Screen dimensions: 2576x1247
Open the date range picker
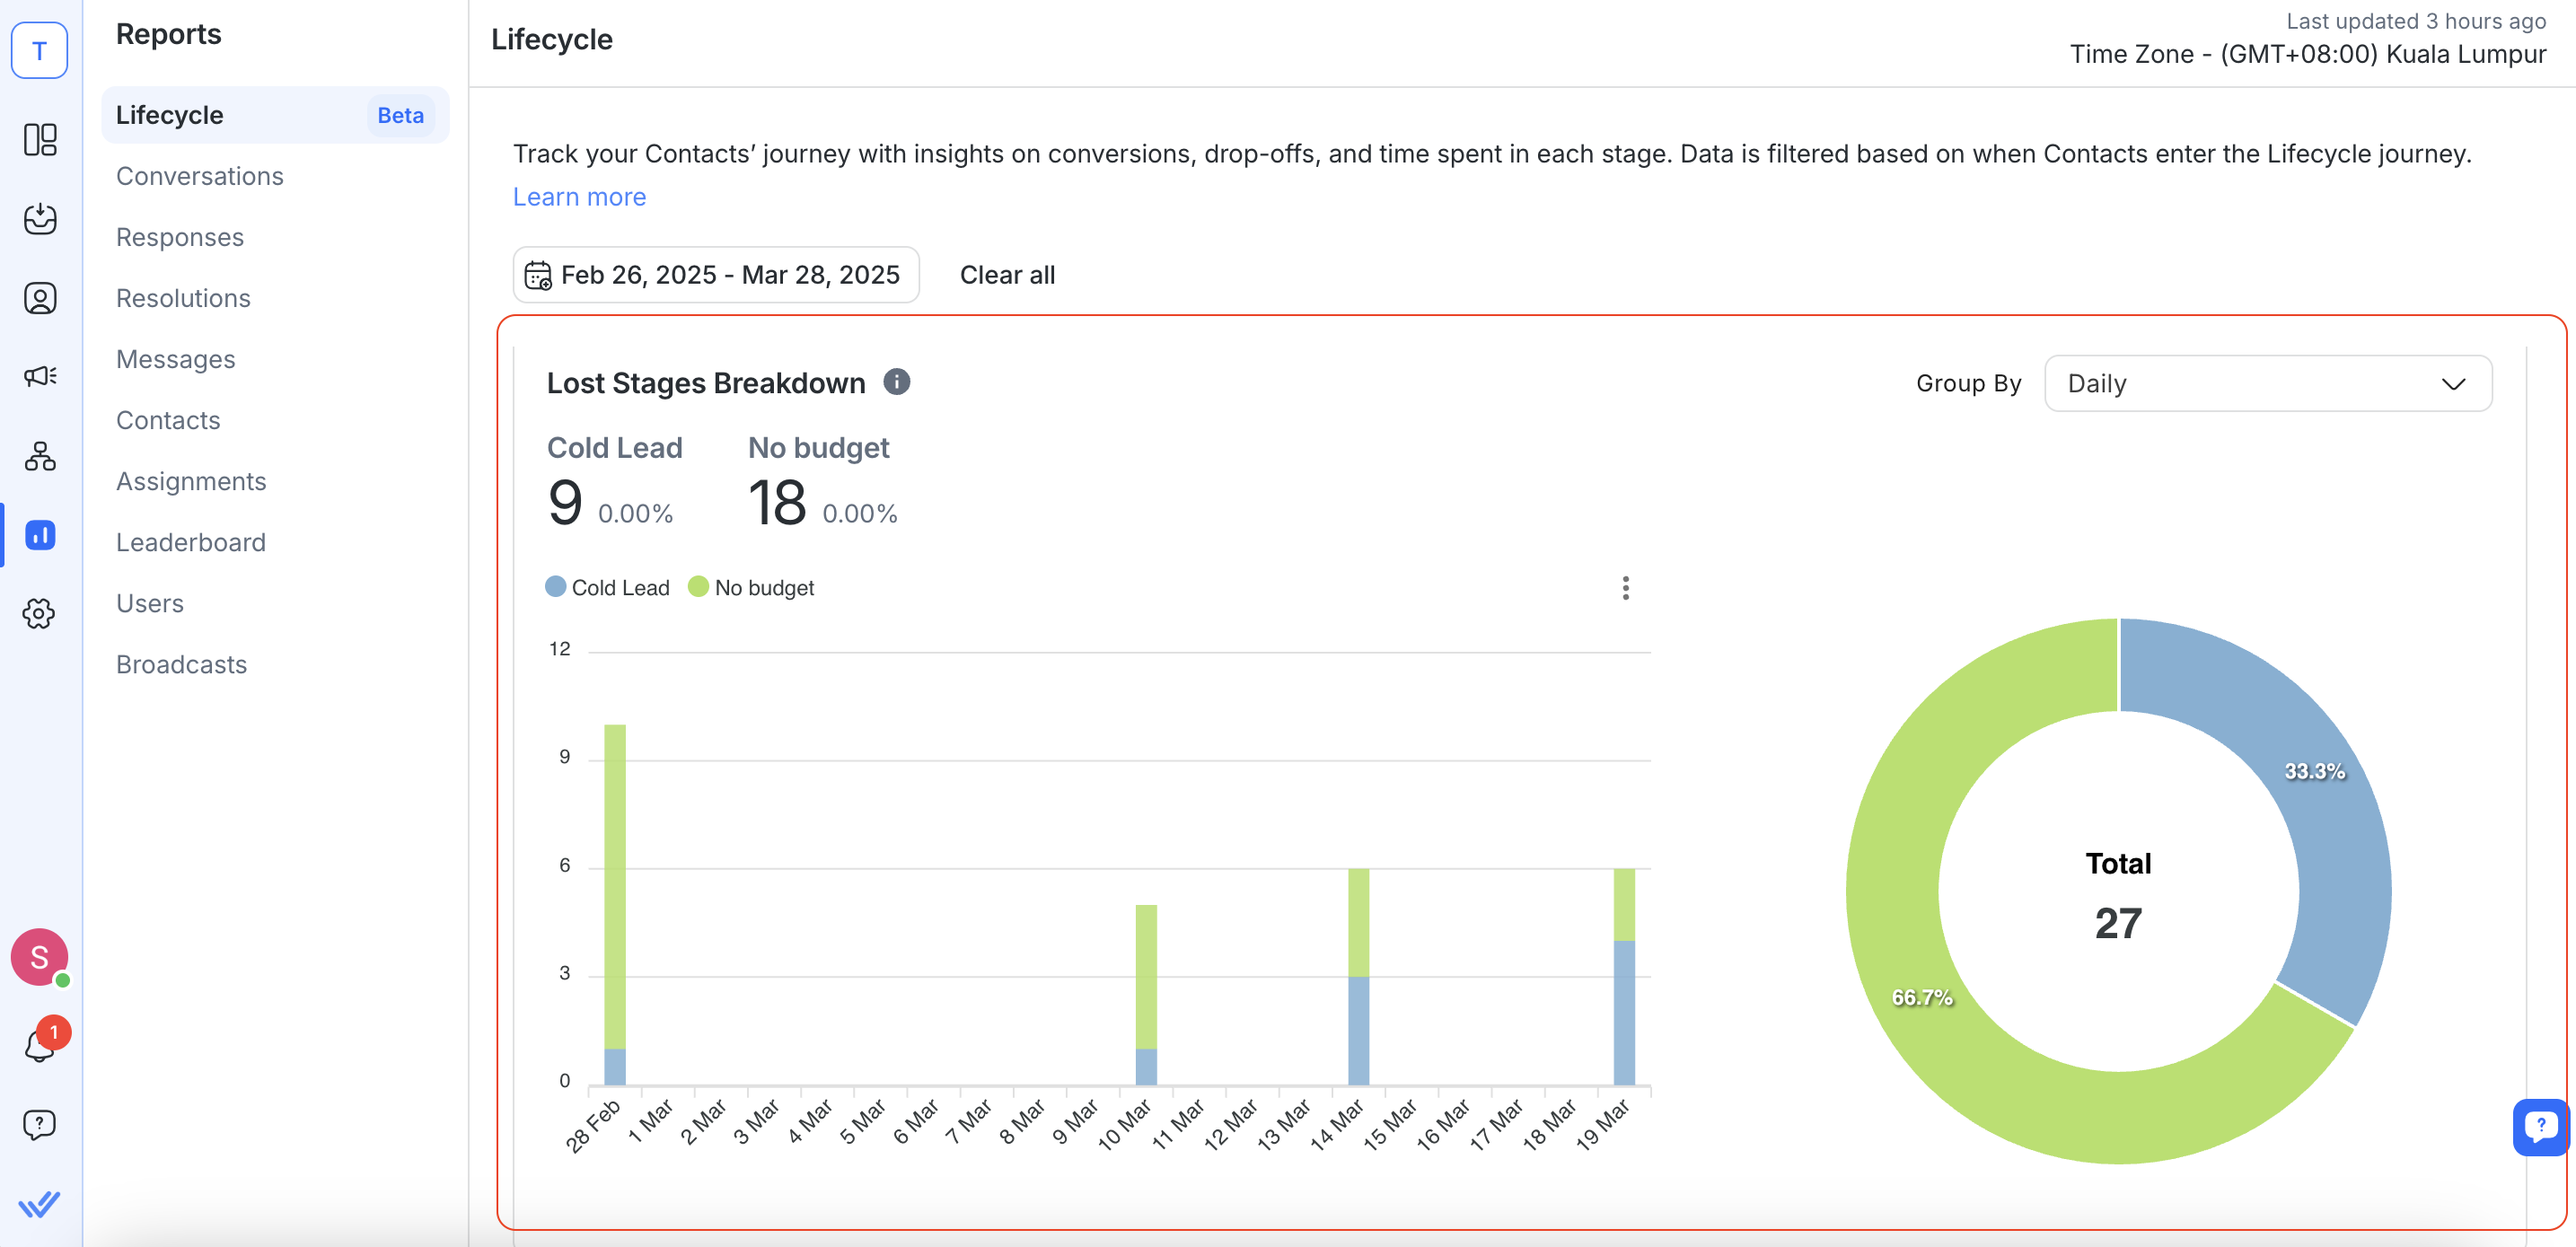pyautogui.click(x=716, y=274)
